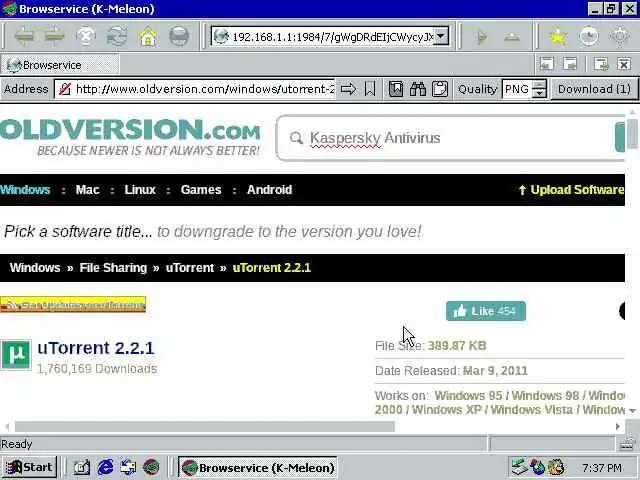
Task: Open the Games category in nav bar
Action: point(201,189)
